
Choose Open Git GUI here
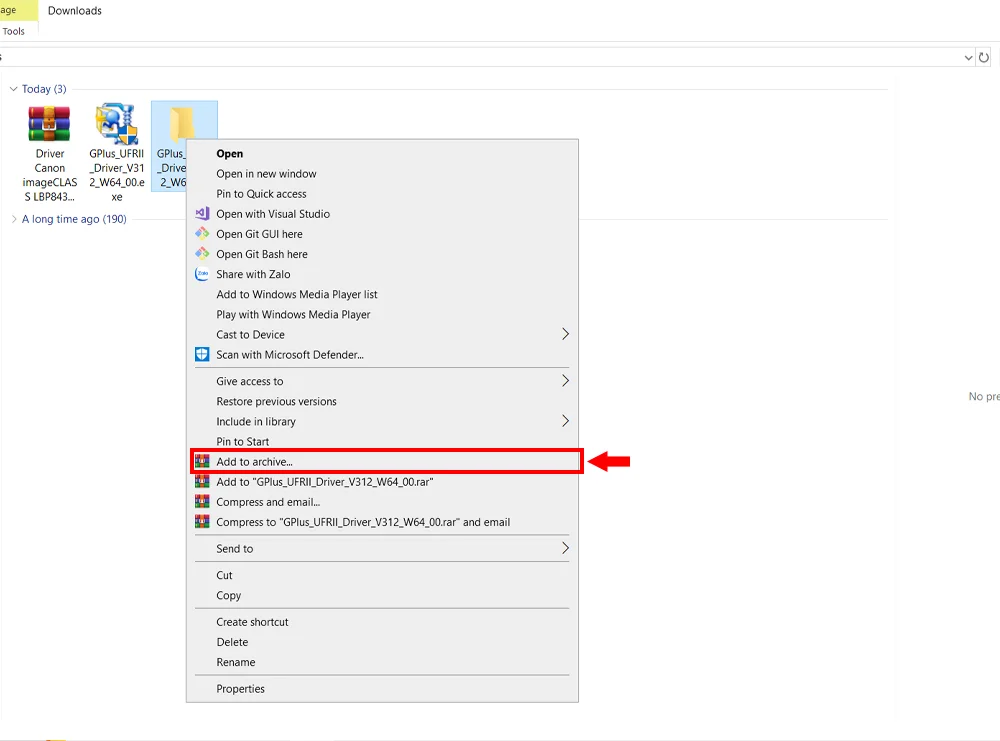[382, 234]
